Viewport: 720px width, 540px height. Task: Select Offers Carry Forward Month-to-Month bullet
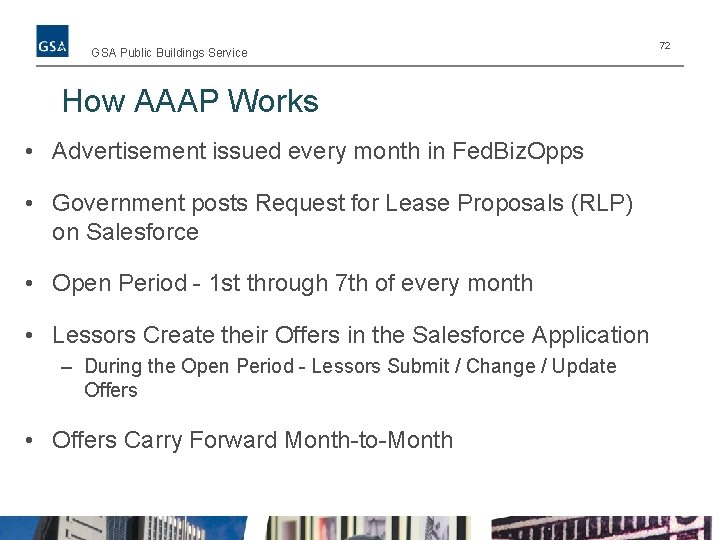click(253, 440)
